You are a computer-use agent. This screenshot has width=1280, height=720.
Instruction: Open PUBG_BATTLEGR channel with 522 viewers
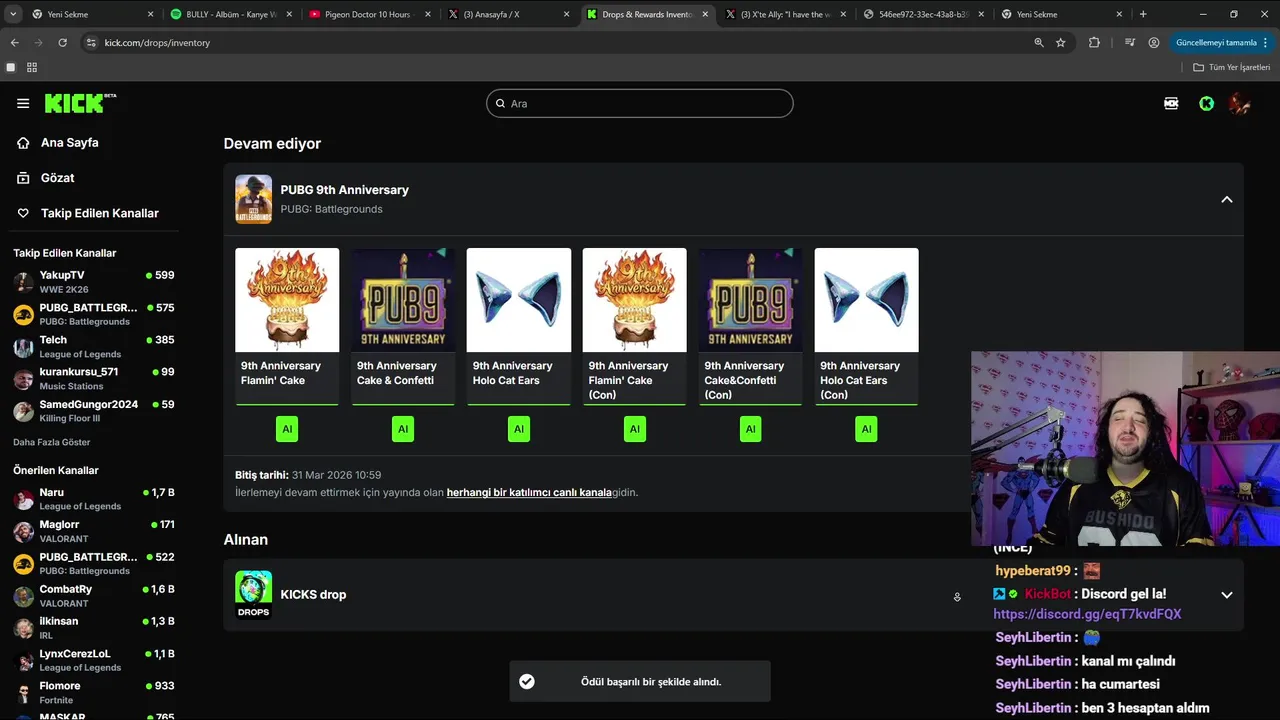pos(93,563)
